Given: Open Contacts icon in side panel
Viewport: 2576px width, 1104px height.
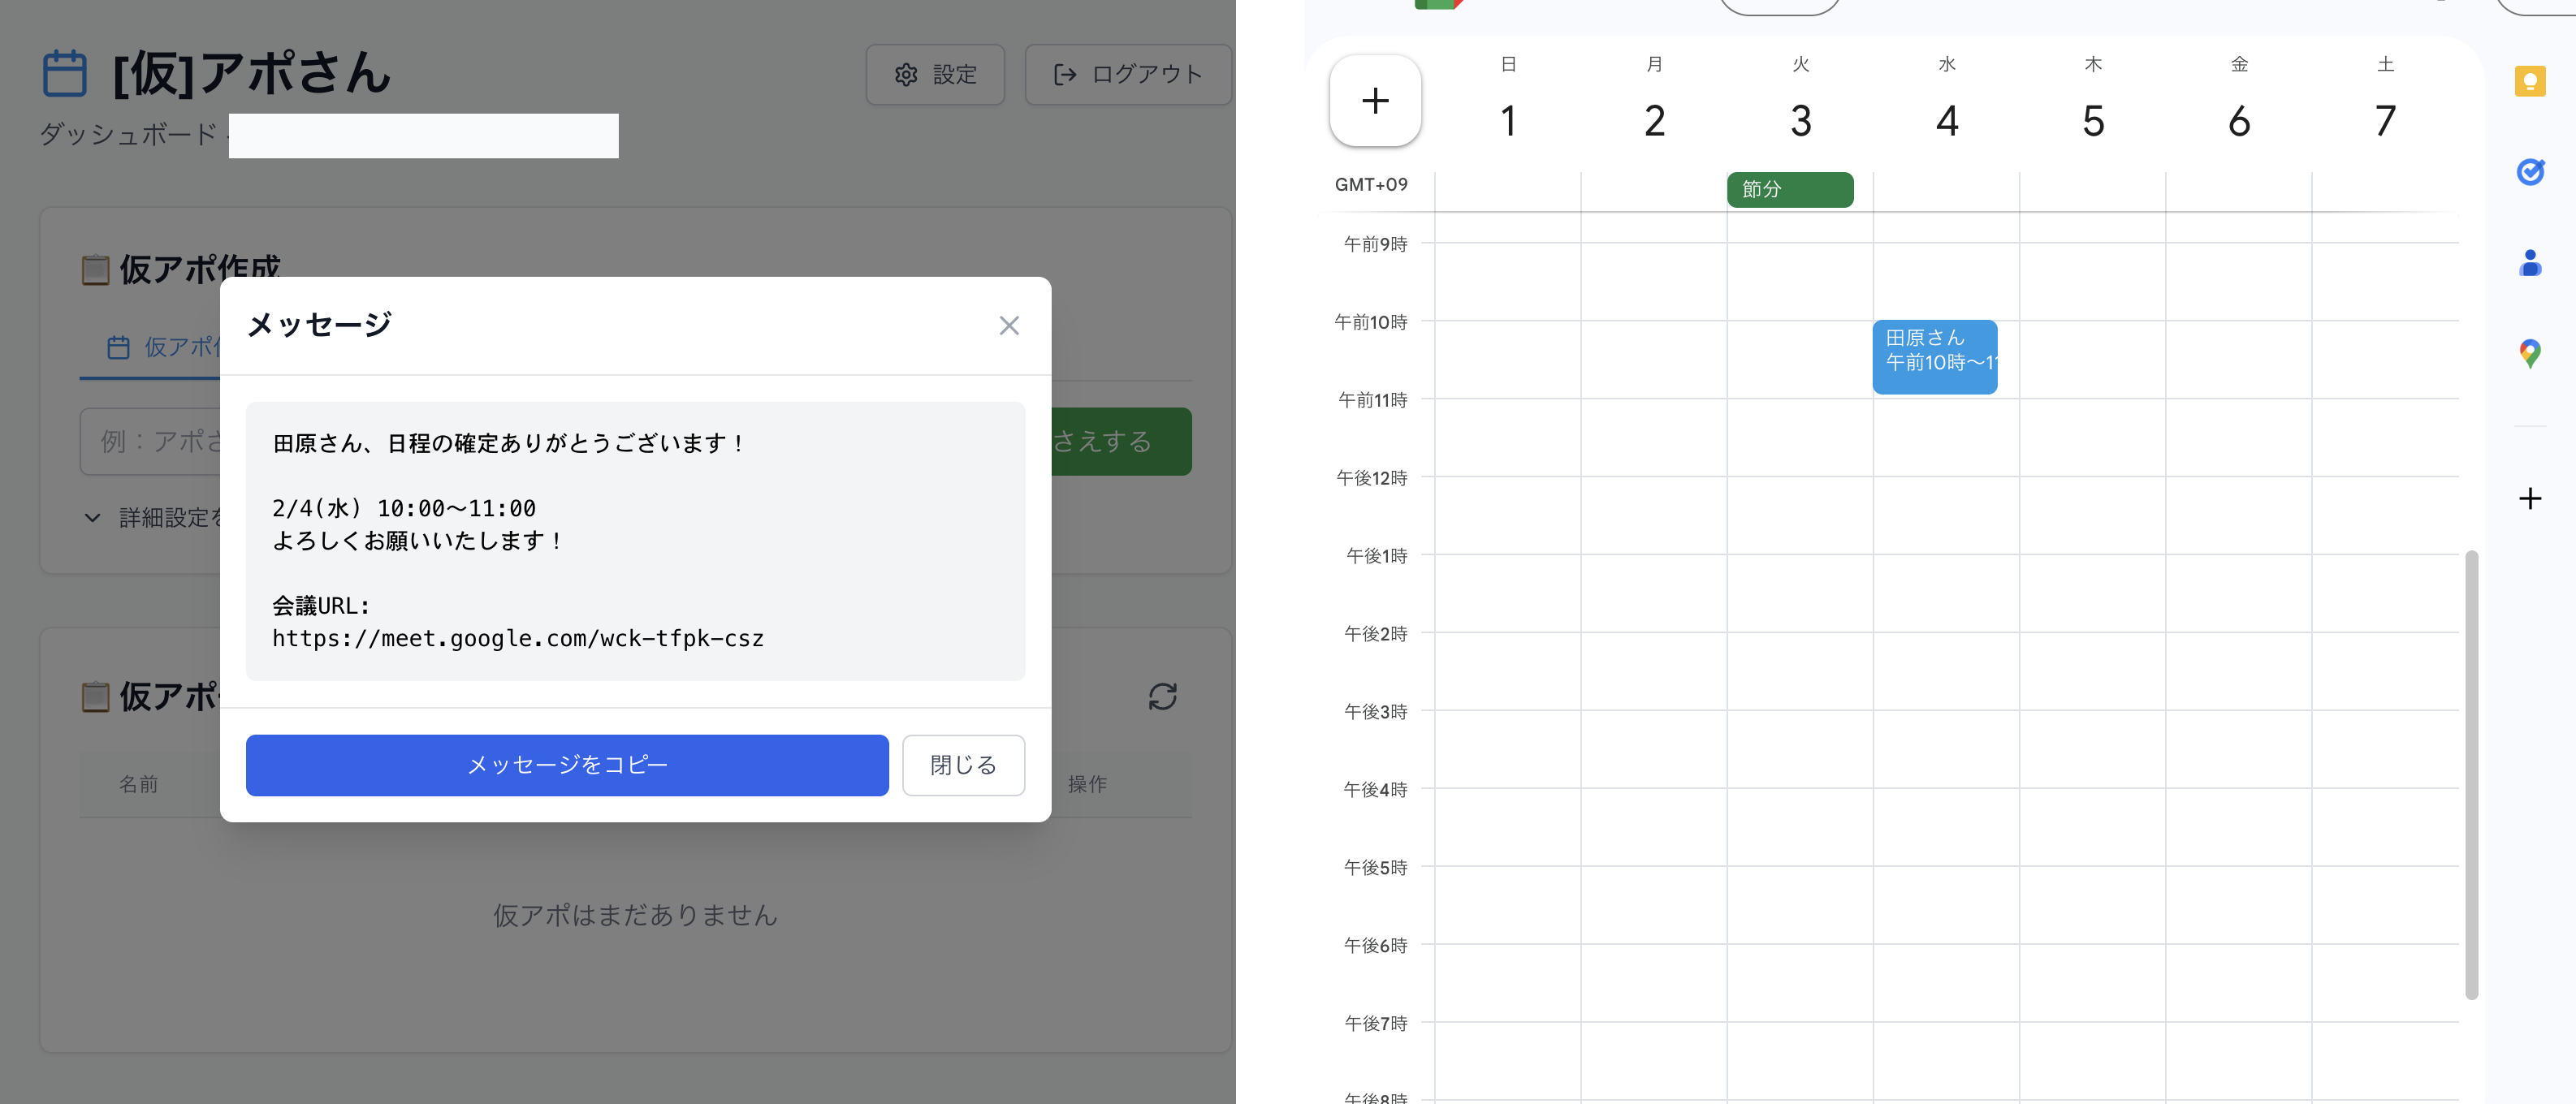Looking at the screenshot, I should [2530, 262].
